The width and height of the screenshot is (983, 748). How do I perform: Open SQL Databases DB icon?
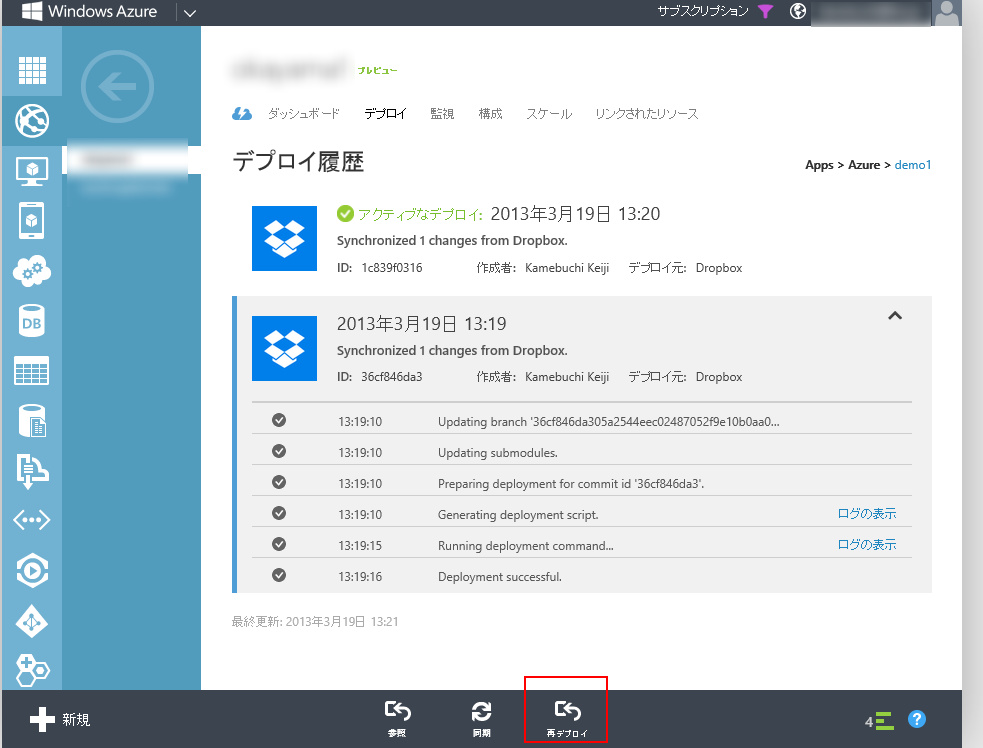tap(32, 322)
